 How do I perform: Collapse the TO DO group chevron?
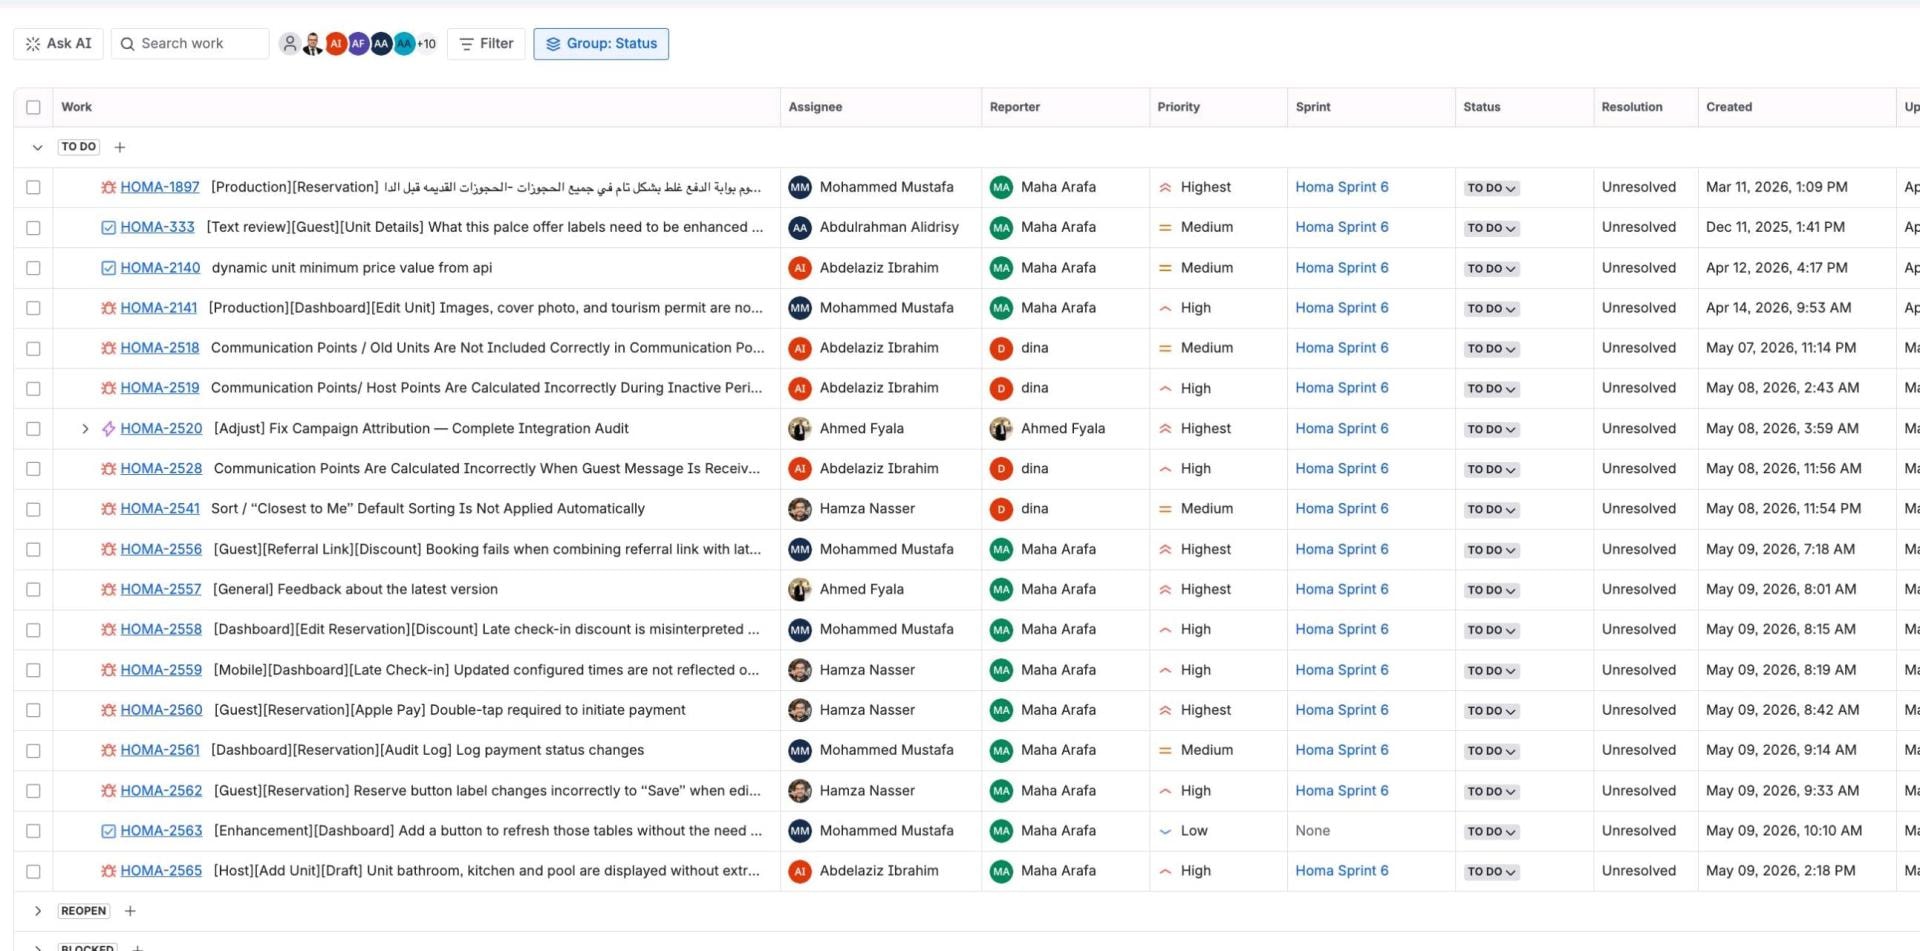(x=37, y=147)
